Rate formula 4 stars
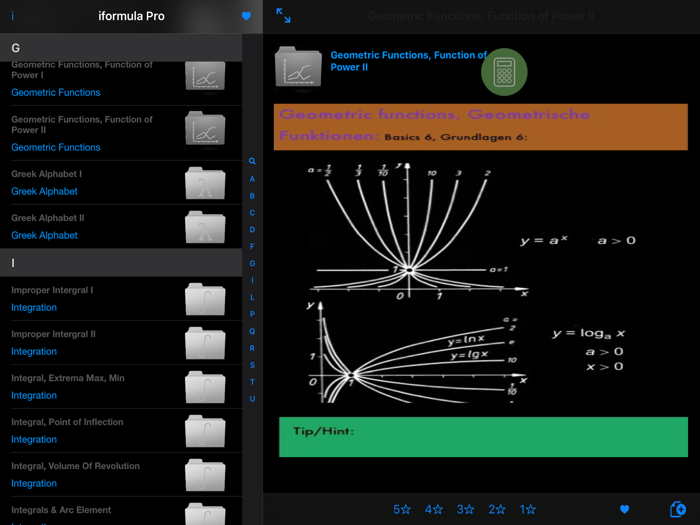The image size is (700, 525). 433,509
